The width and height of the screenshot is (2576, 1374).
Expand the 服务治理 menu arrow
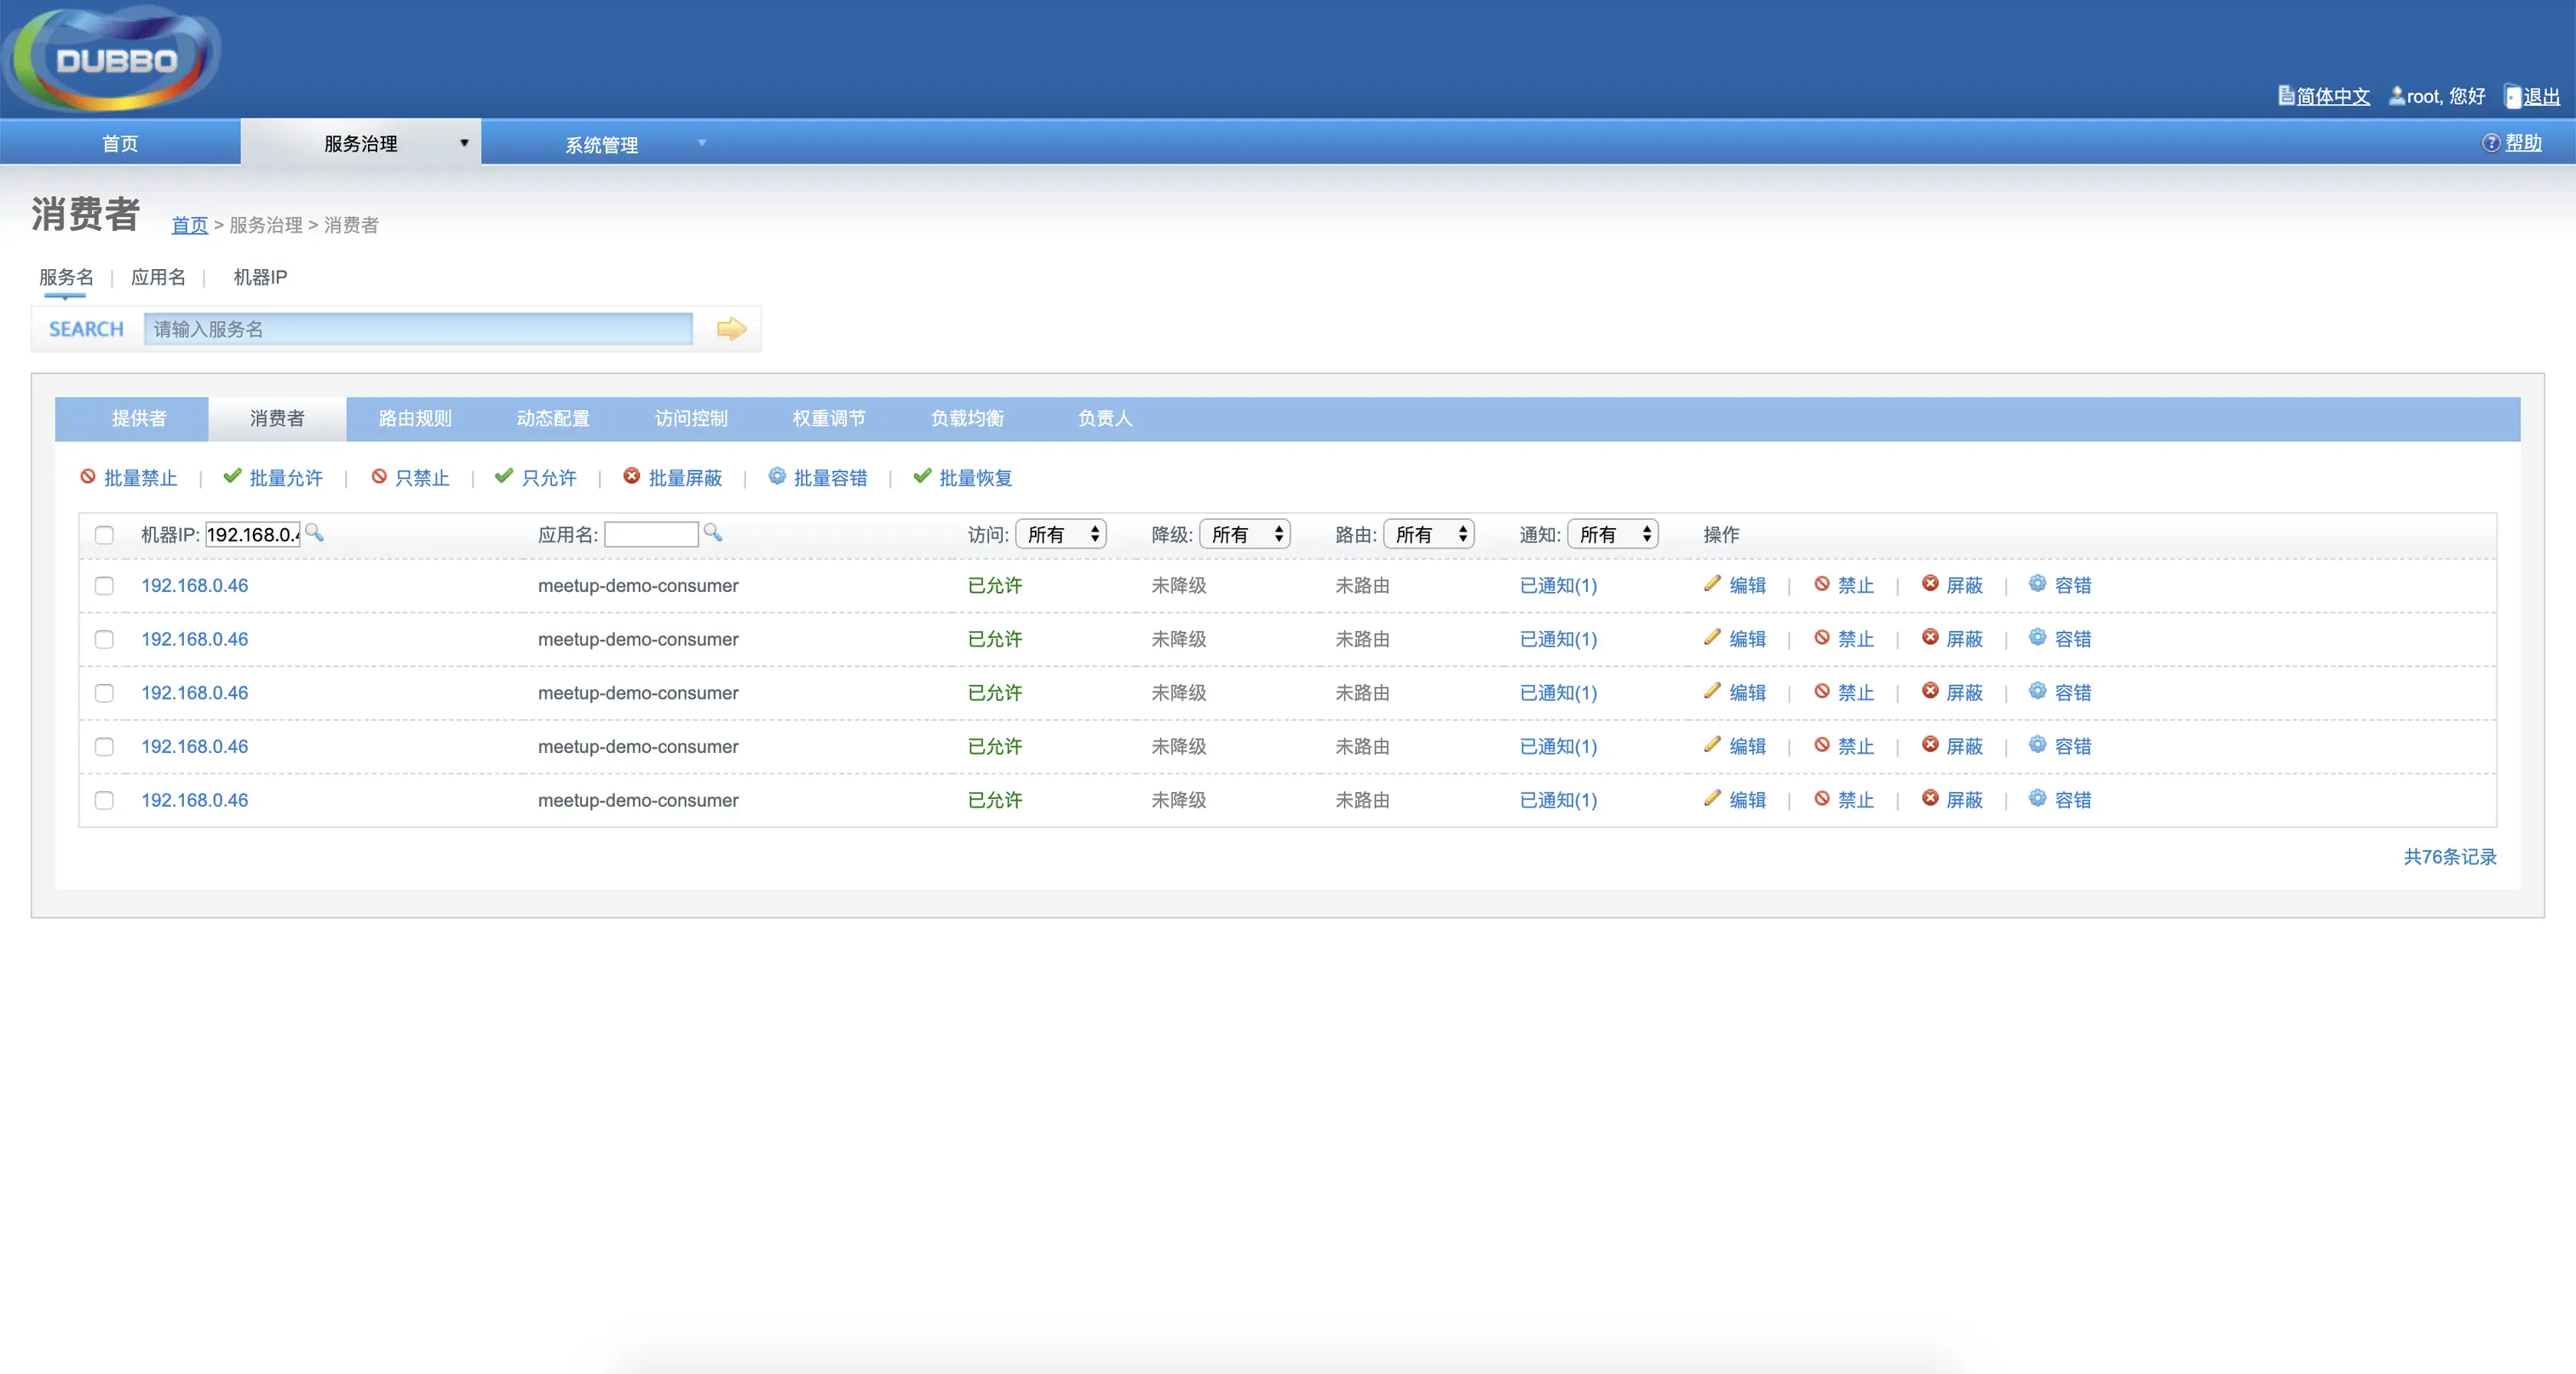click(464, 144)
